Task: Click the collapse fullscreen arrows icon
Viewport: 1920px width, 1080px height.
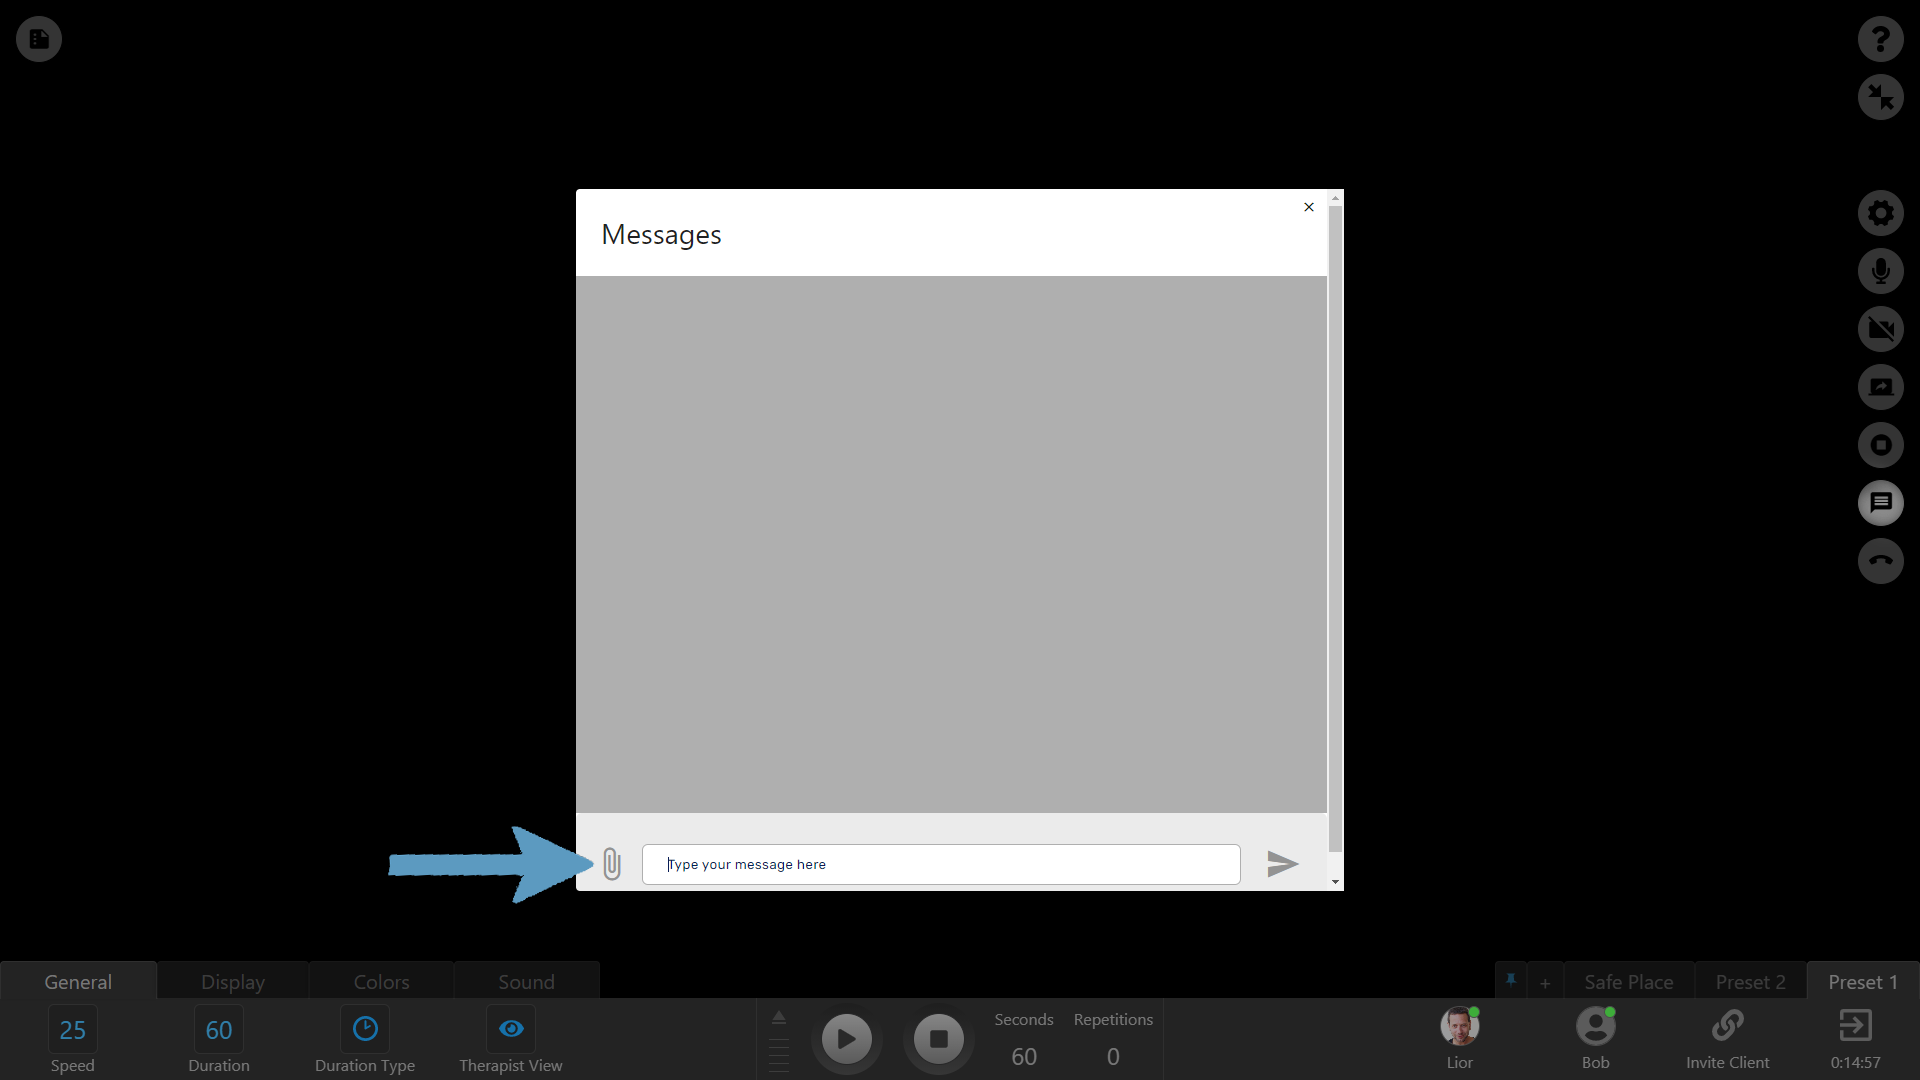Action: point(1880,97)
